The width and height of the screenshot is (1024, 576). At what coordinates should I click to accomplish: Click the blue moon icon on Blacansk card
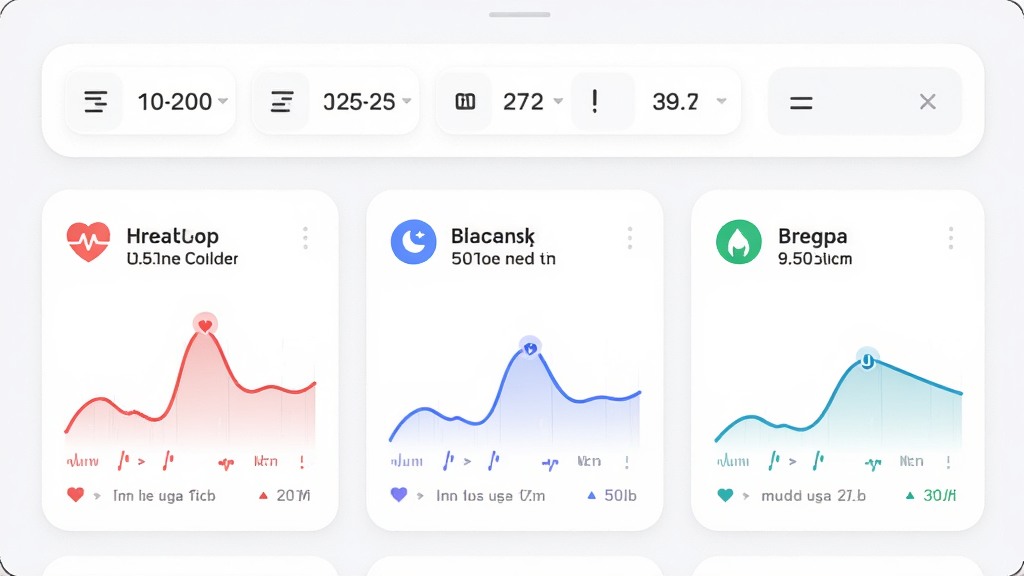(413, 242)
